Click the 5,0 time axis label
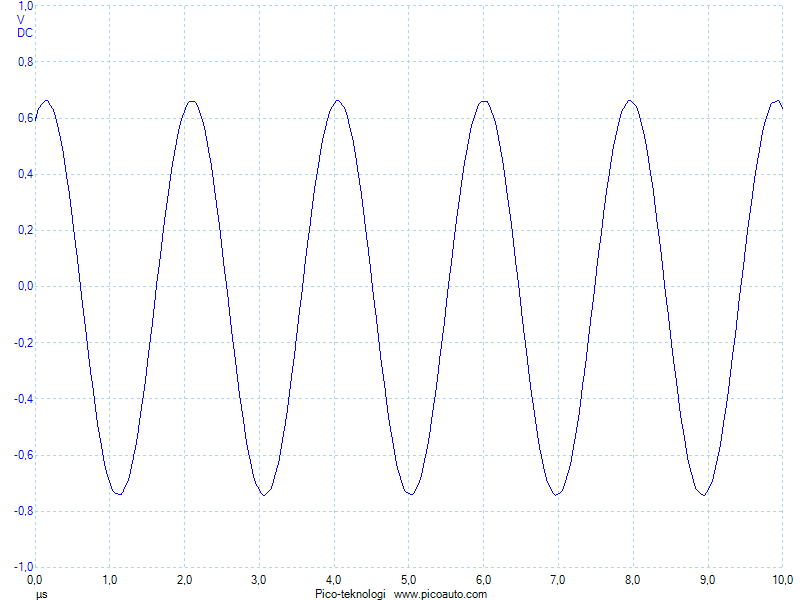This screenshot has width=800, height=600. (408, 580)
